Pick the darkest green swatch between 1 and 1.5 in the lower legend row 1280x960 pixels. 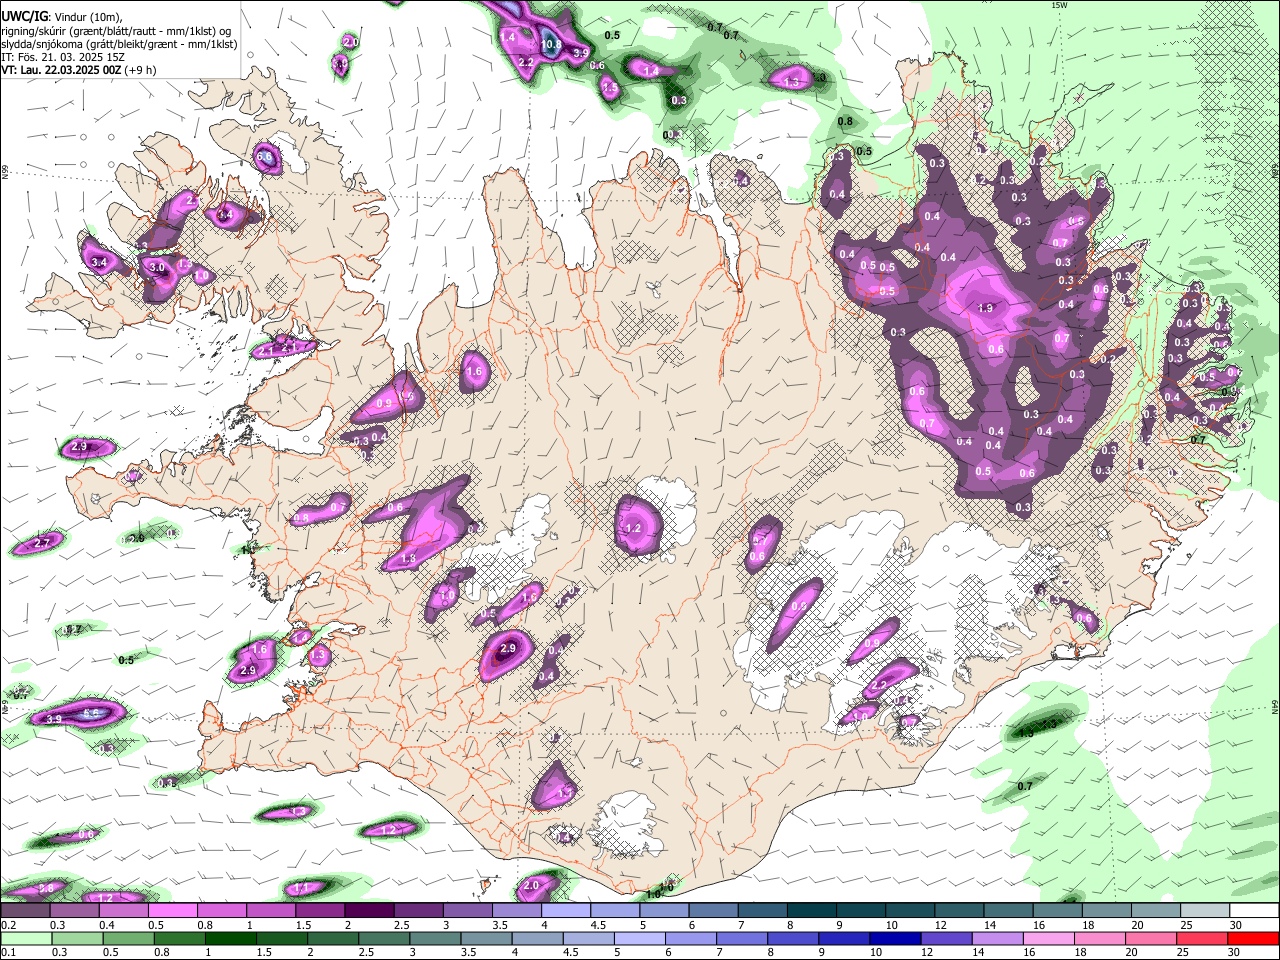point(230,938)
